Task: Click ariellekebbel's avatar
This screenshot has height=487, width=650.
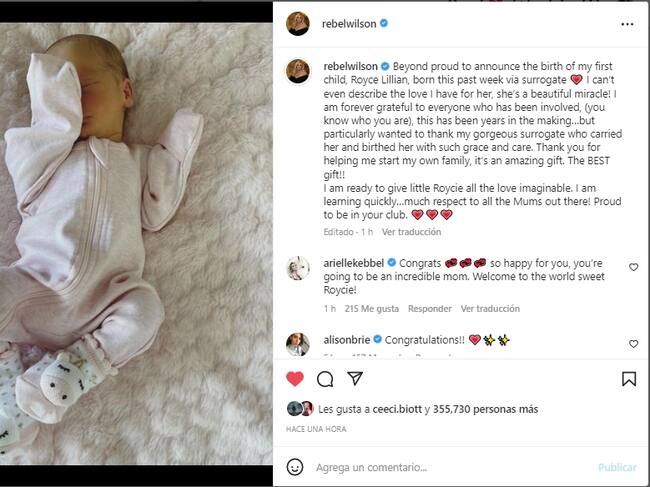Action: 298,268
